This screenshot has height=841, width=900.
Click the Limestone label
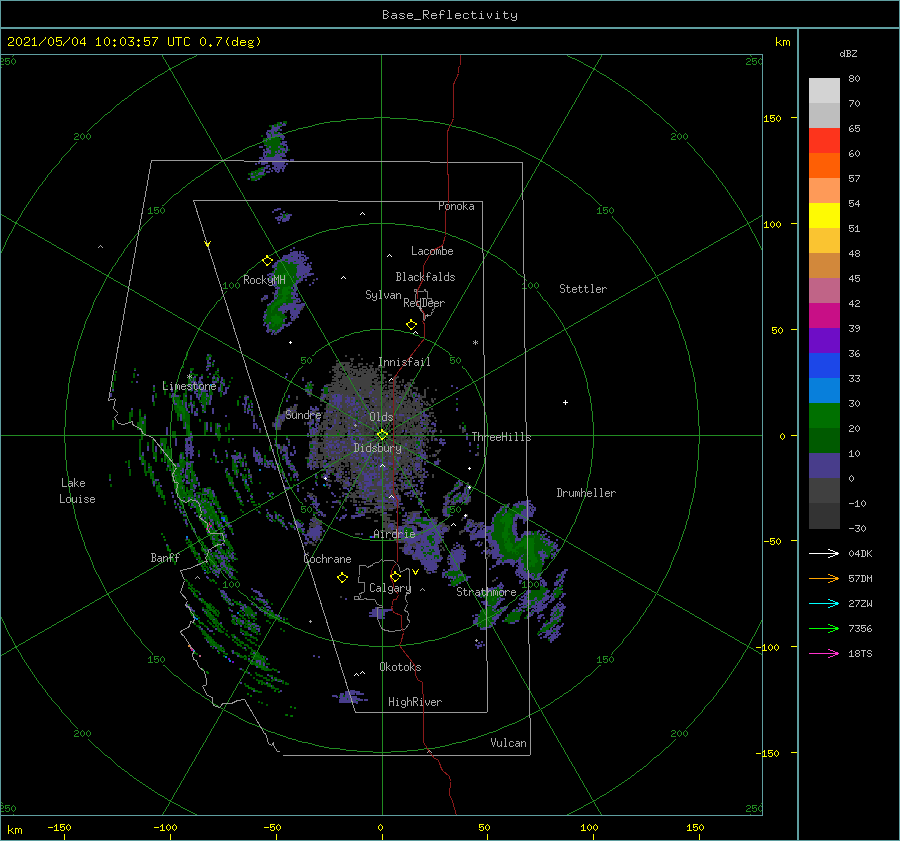tap(189, 386)
